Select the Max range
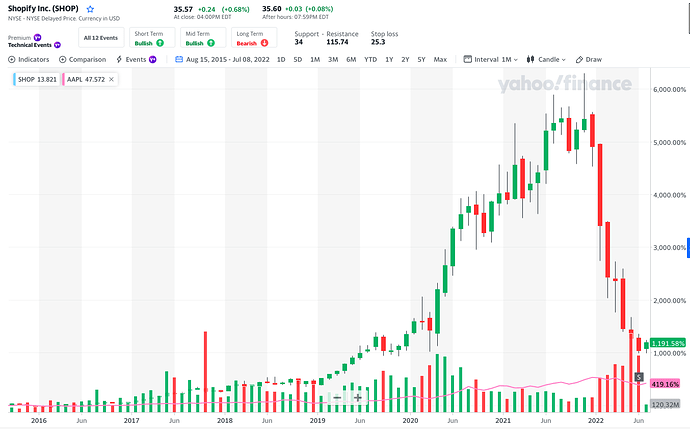This screenshot has height=429, width=690. pyautogui.click(x=440, y=59)
